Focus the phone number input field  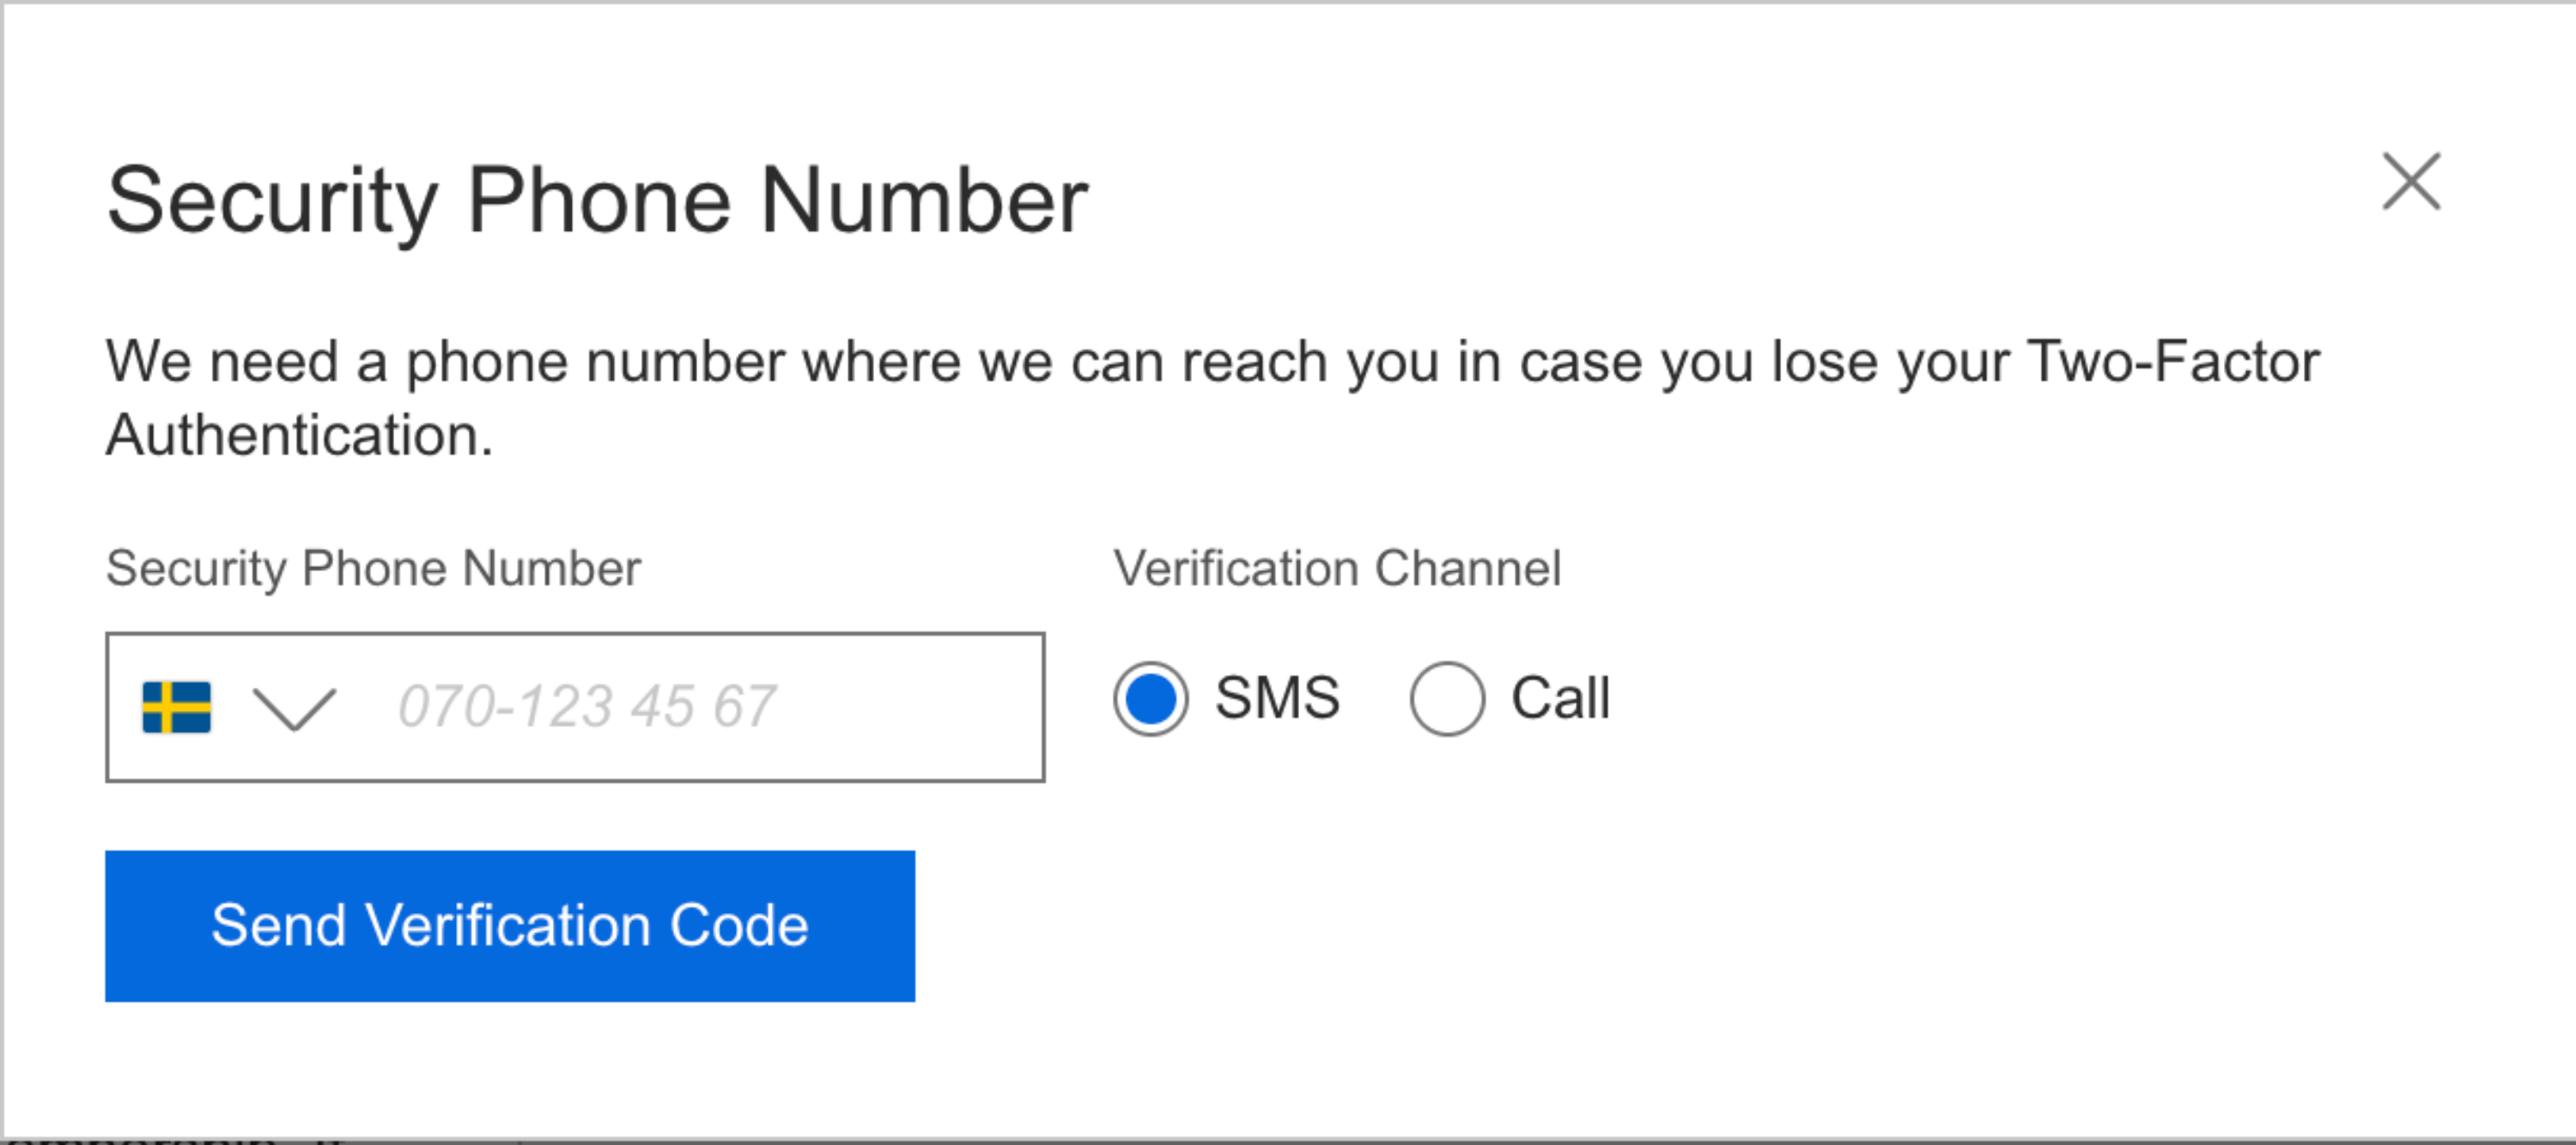(x=700, y=707)
